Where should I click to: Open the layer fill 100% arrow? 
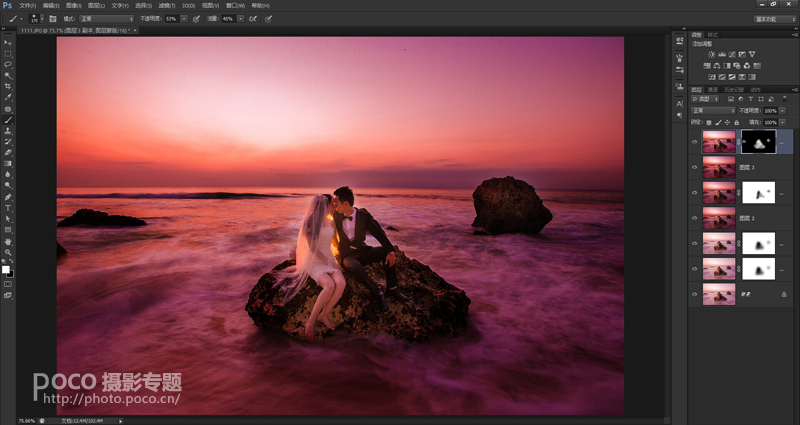(782, 122)
